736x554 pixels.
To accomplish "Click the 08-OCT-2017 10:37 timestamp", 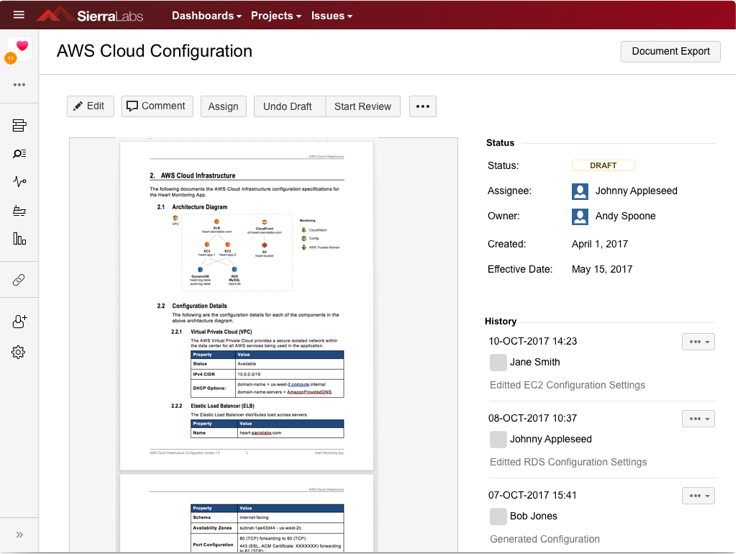I will click(532, 418).
